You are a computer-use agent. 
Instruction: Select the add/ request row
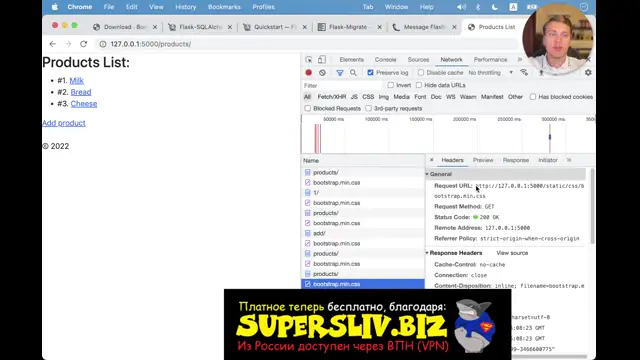pyautogui.click(x=363, y=233)
